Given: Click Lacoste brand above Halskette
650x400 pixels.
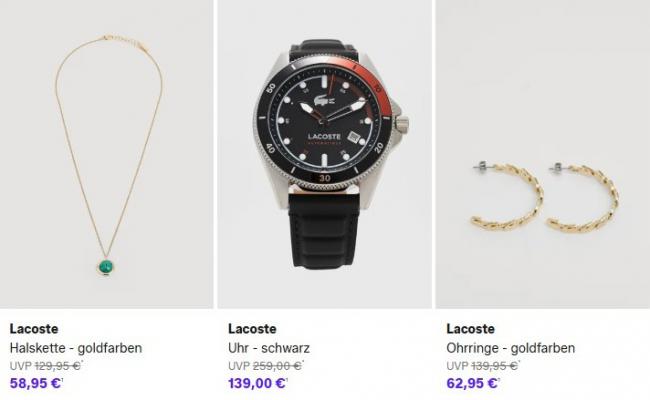Looking at the screenshot, I should point(34,329).
